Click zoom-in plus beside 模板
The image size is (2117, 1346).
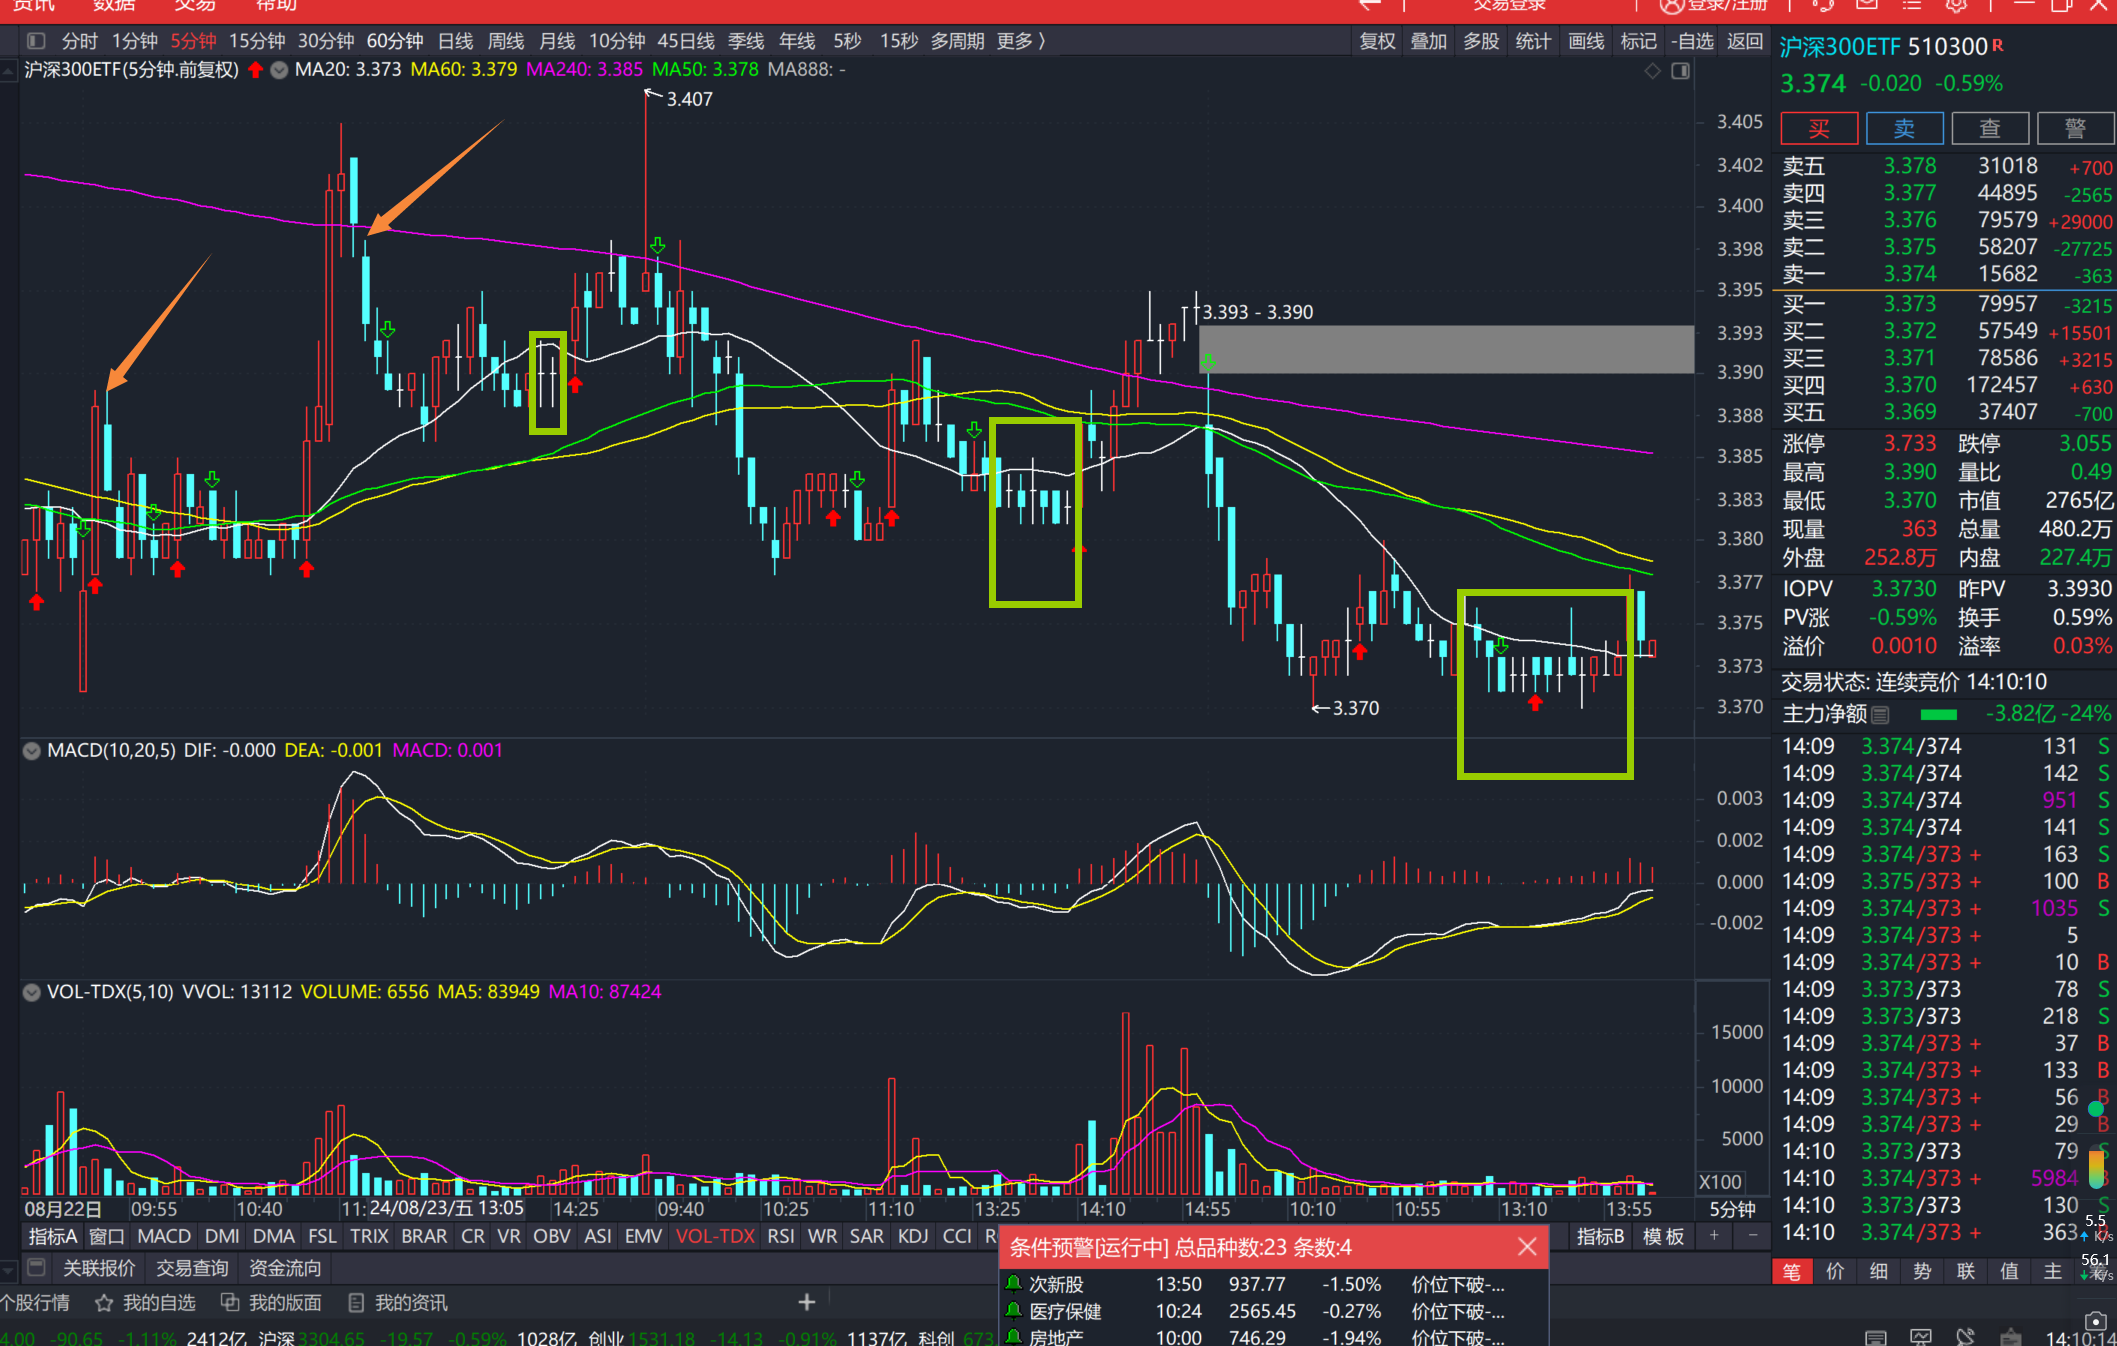(1714, 1236)
